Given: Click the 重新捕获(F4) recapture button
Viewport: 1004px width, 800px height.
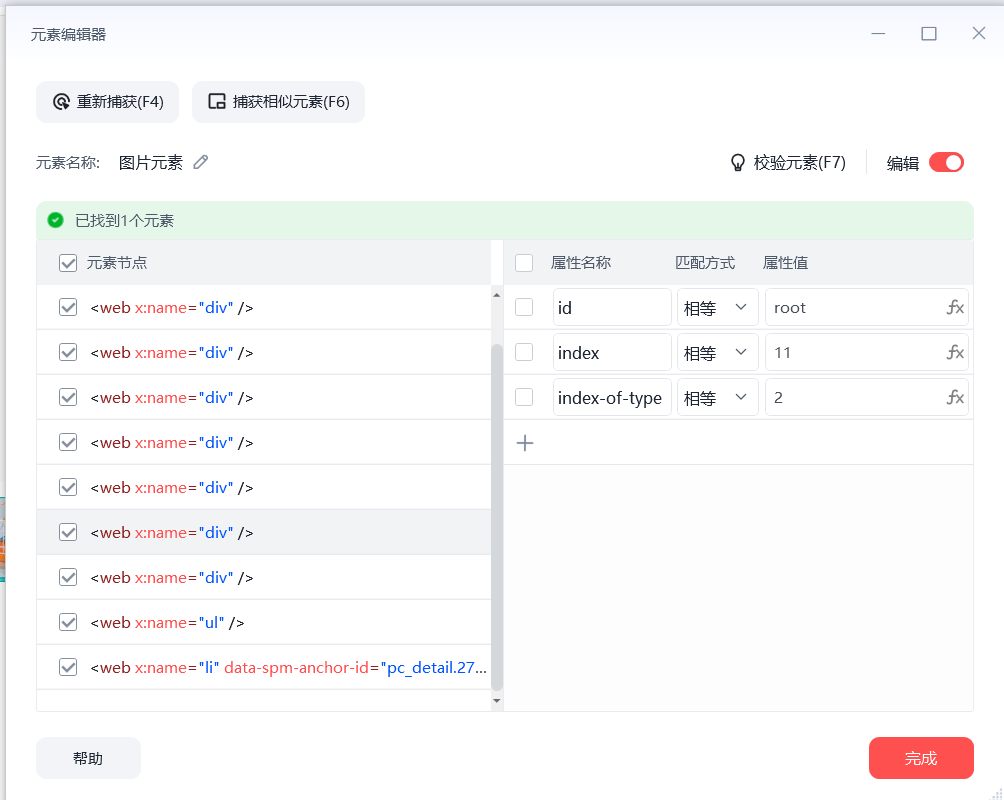Looking at the screenshot, I should [107, 102].
